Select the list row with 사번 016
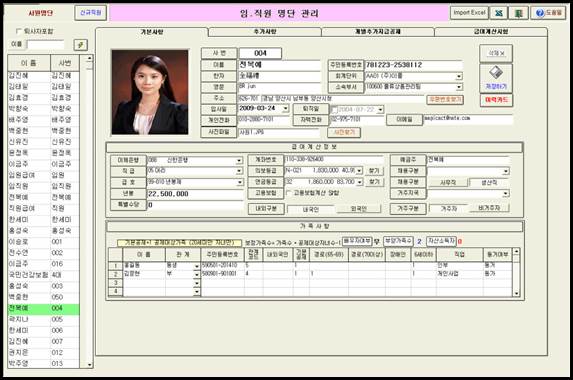 point(43,264)
